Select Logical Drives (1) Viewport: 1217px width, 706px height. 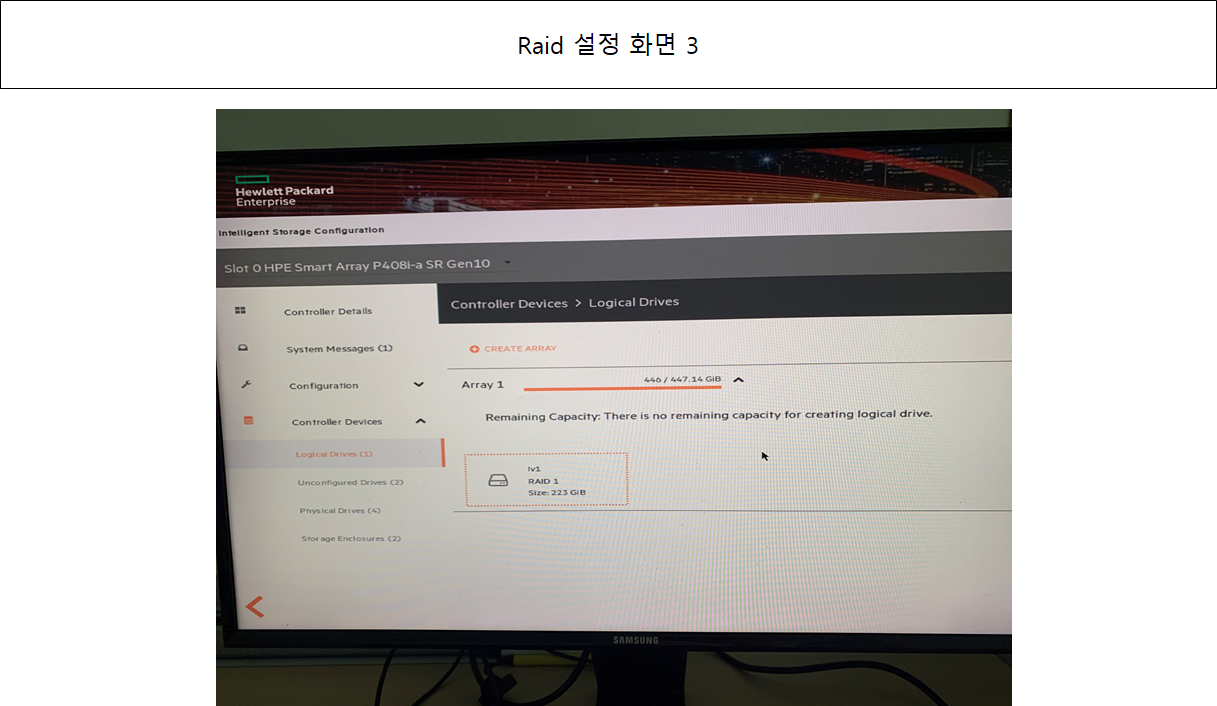point(334,454)
